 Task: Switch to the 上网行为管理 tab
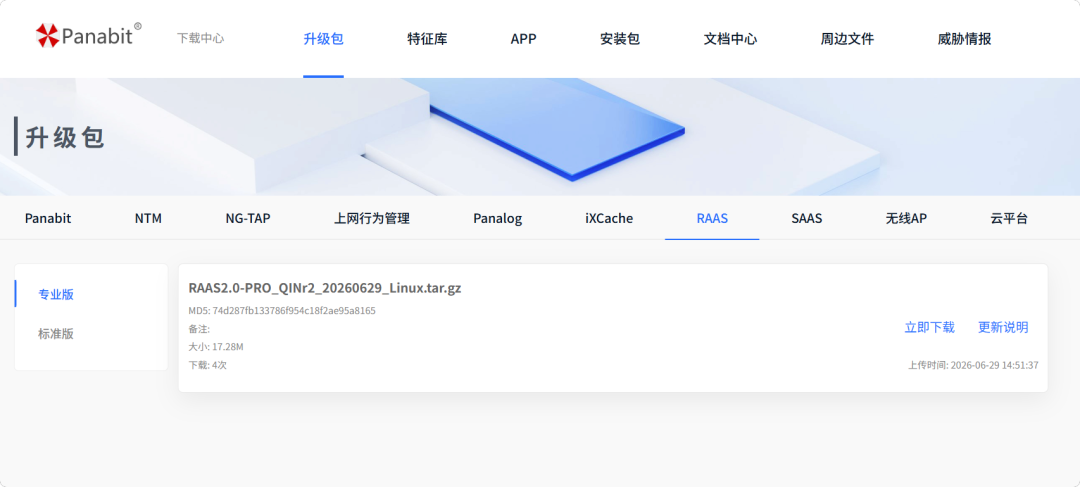372,218
